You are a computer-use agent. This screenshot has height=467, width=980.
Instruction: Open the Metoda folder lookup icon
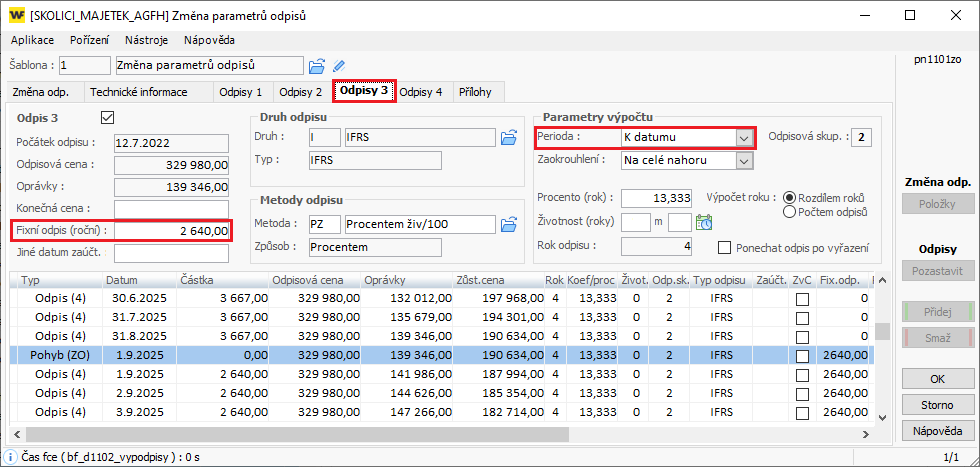508,223
